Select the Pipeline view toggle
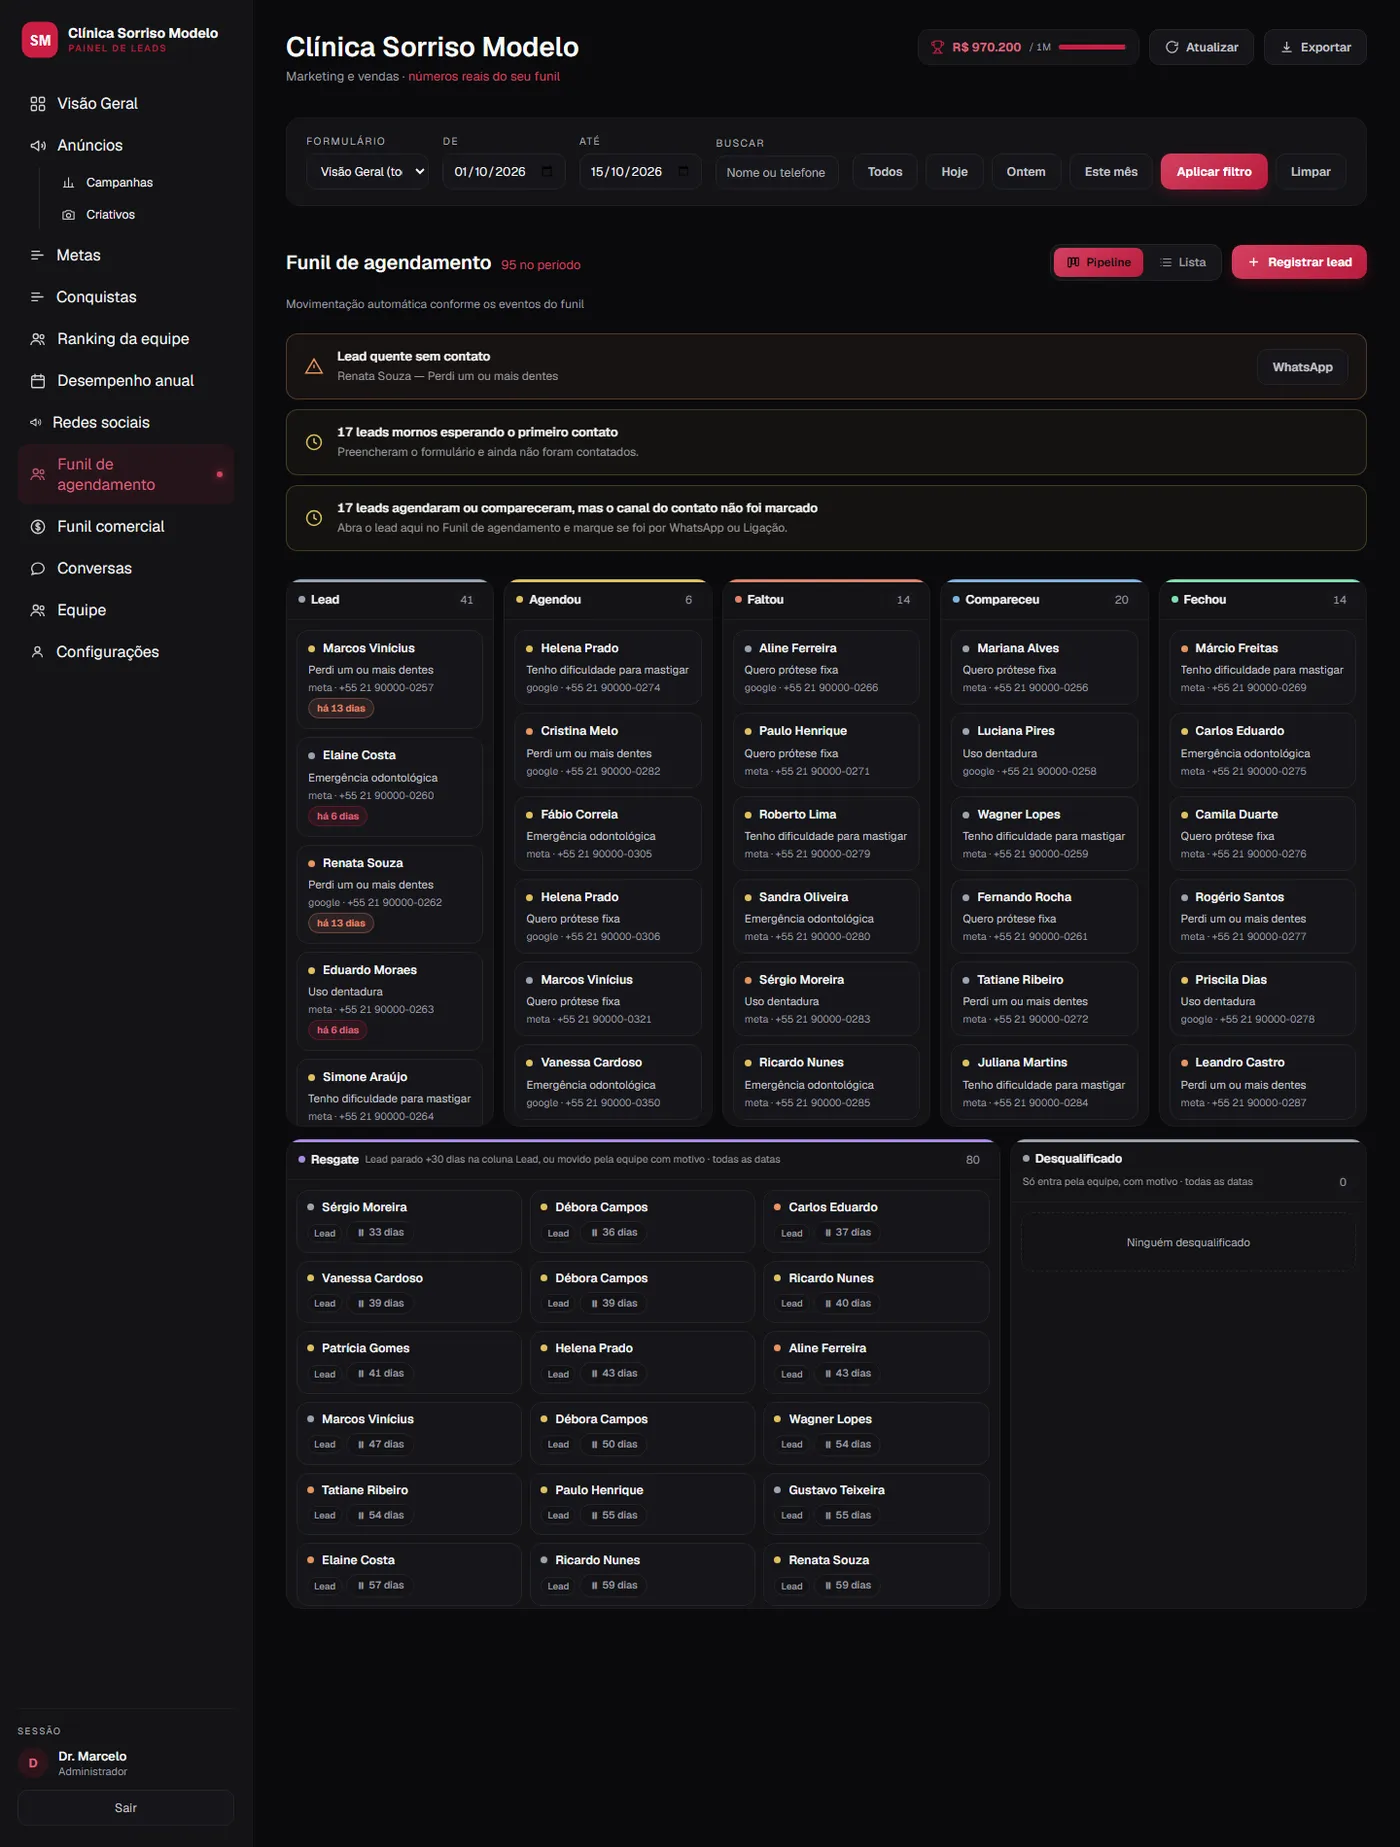 1099,262
